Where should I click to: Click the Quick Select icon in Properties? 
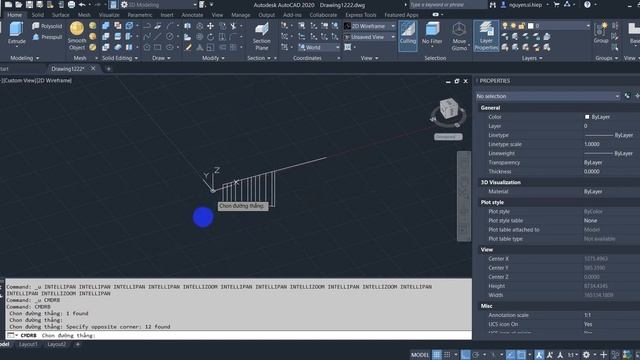[x=627, y=96]
